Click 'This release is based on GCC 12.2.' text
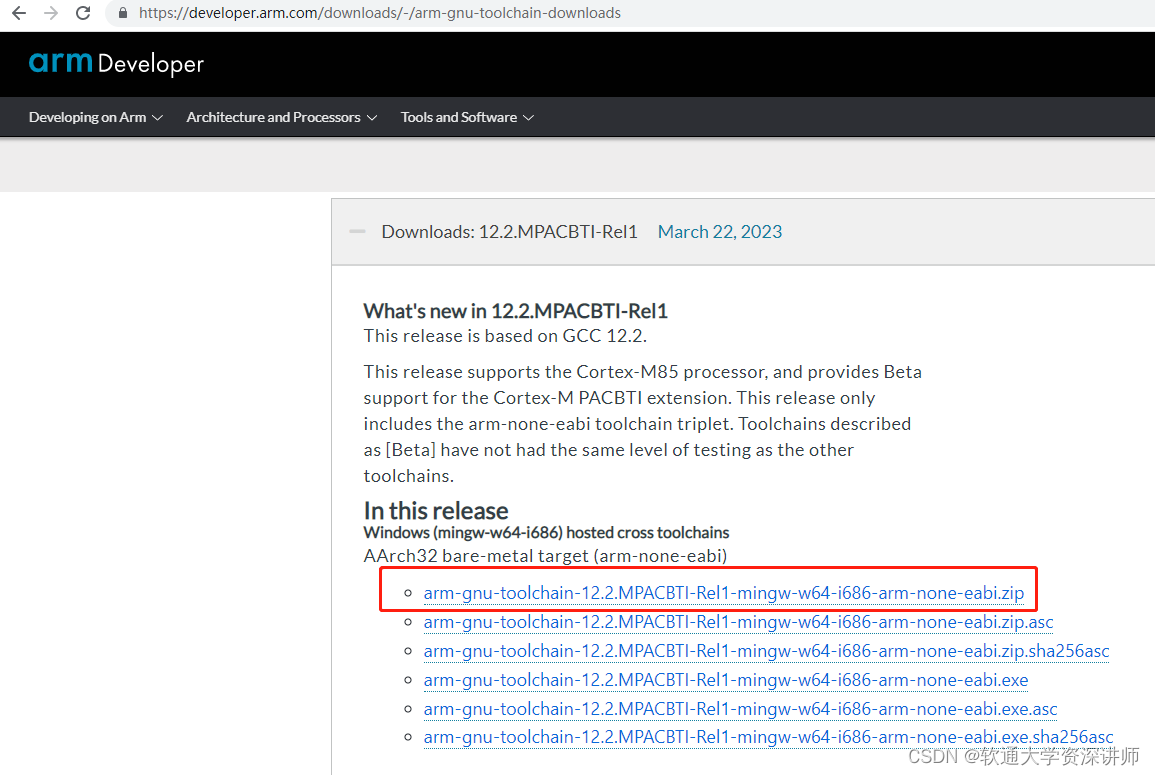1155x775 pixels. 505,336
